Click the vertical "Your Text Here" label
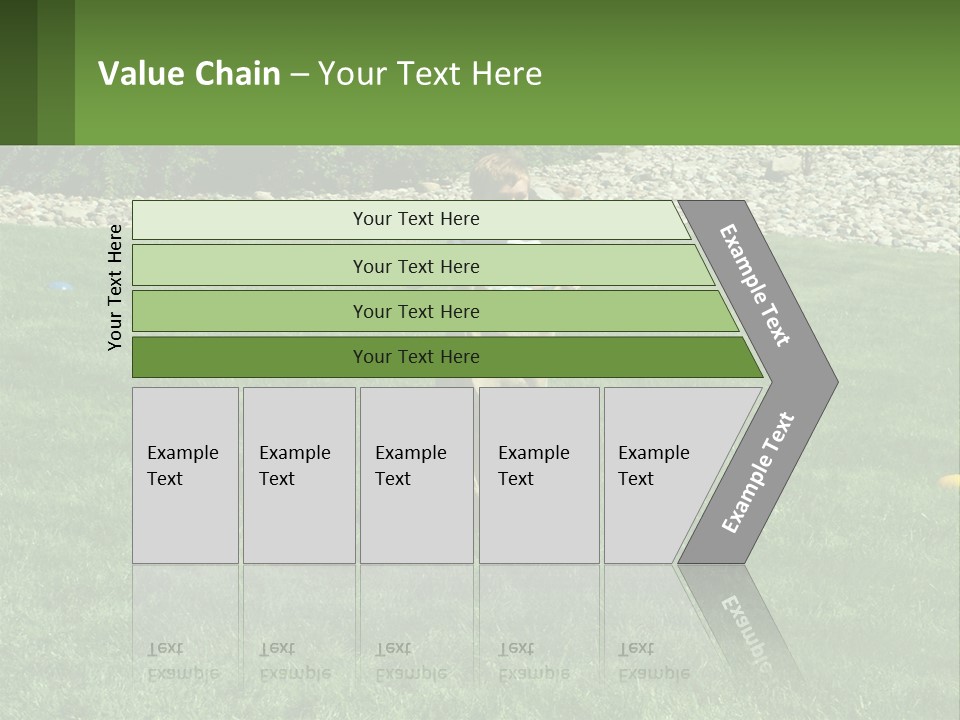This screenshot has width=960, height=720. point(115,287)
